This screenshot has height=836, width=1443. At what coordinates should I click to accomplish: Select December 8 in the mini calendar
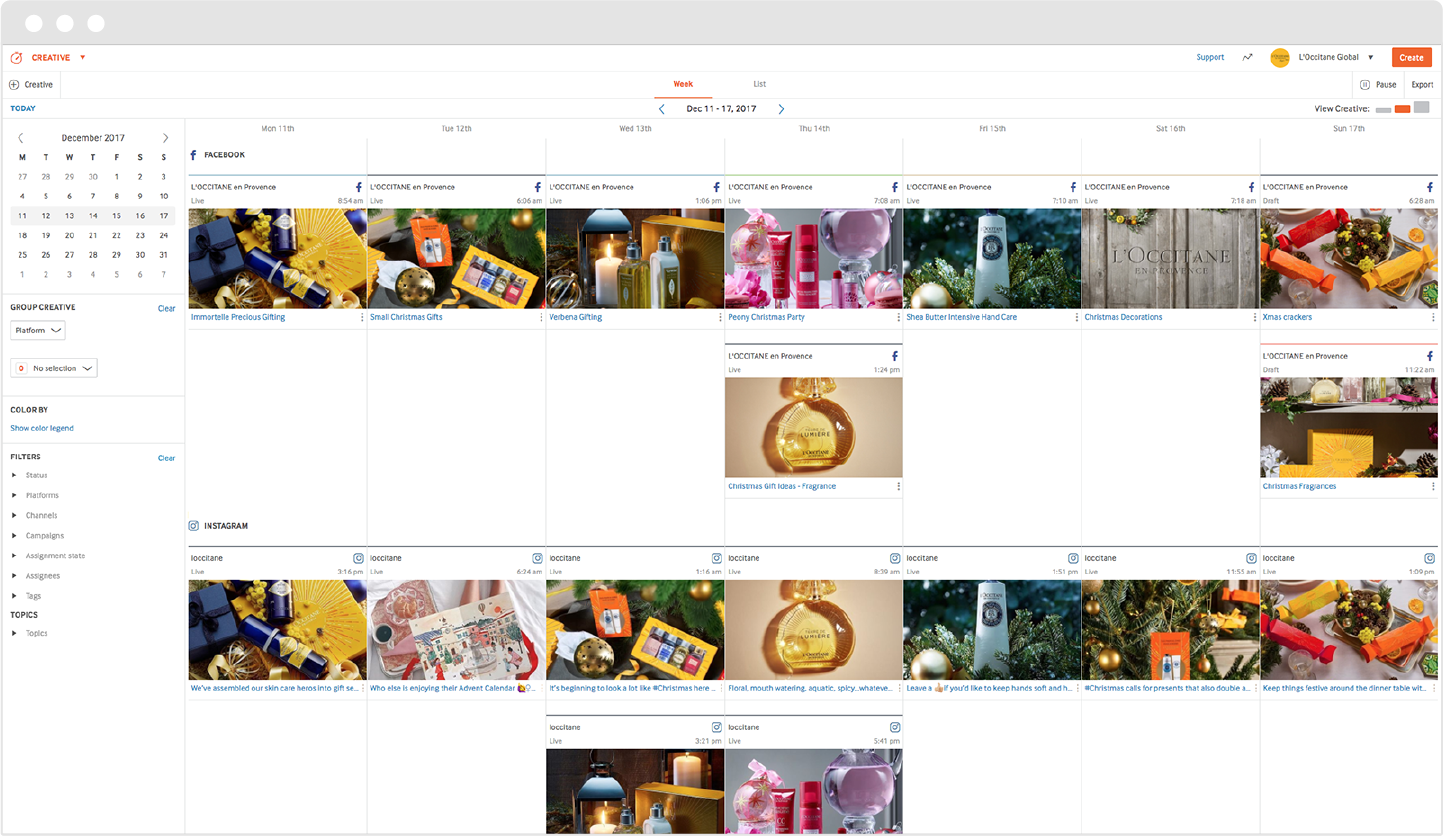pos(116,196)
